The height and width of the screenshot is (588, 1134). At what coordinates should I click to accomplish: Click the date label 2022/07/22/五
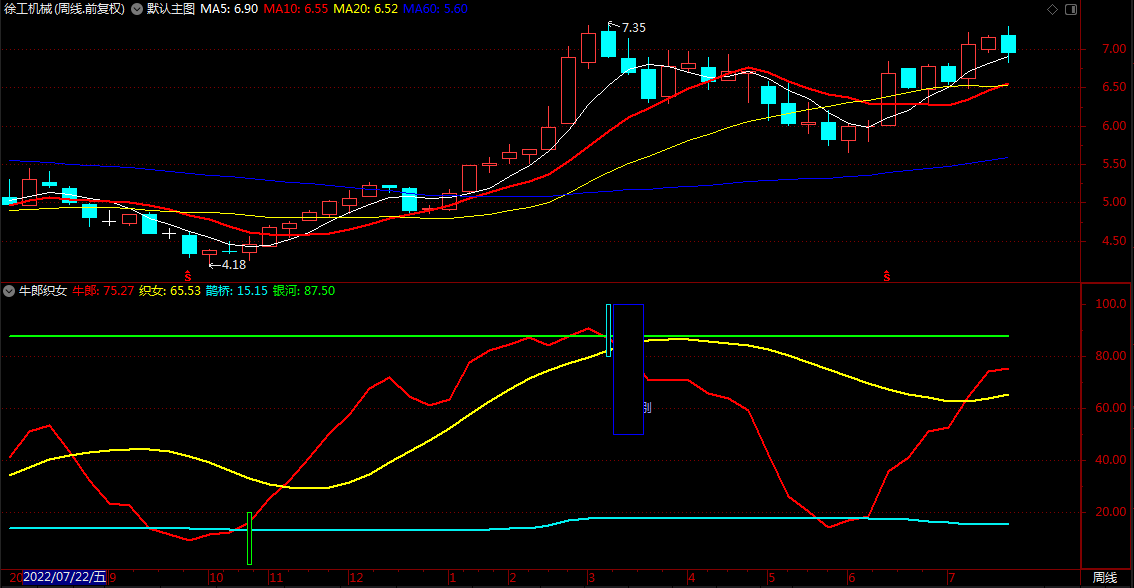pos(64,577)
